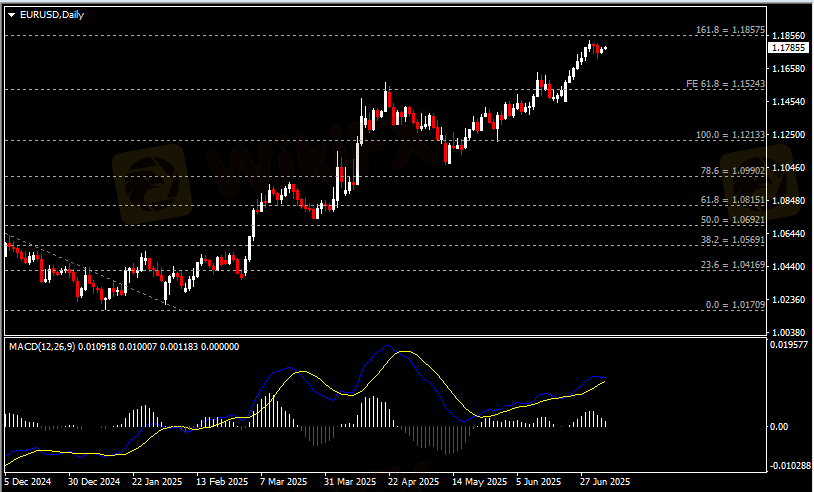Click the 31 Mar 2025 date label
Image resolution: width=814 pixels, height=492 pixels.
350,482
